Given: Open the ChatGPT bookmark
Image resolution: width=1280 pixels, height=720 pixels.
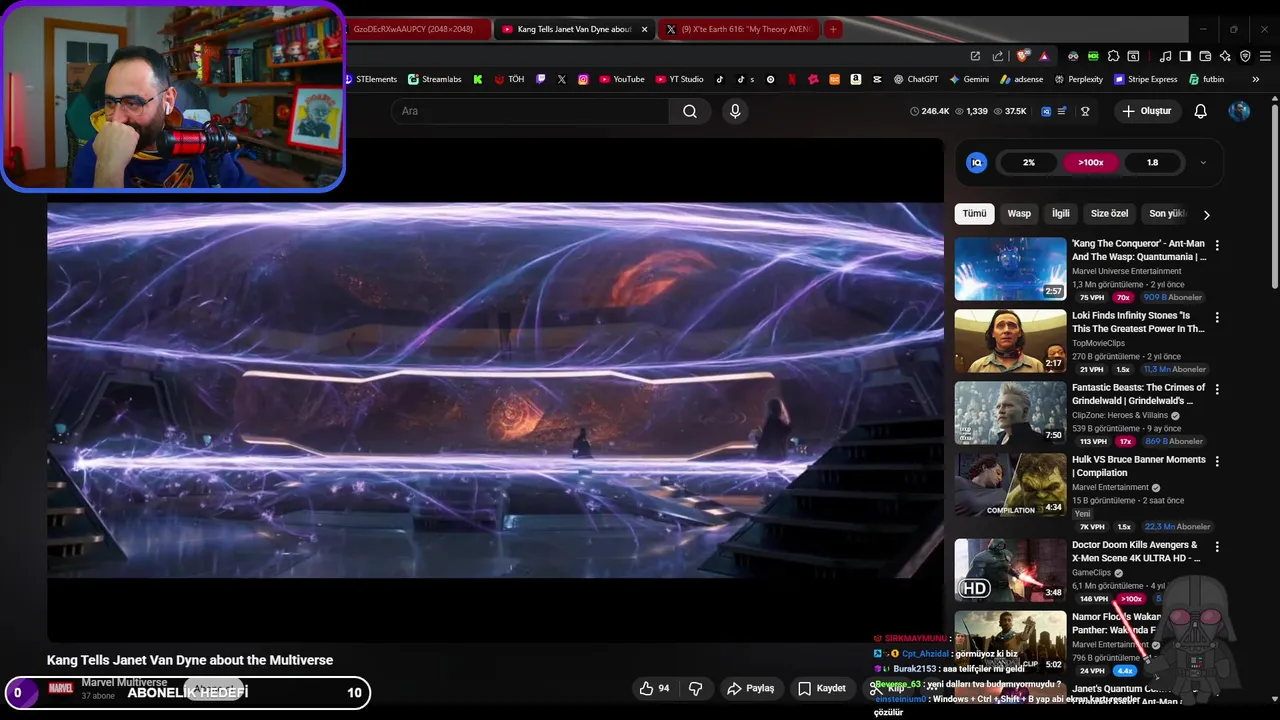Looking at the screenshot, I should [916, 79].
